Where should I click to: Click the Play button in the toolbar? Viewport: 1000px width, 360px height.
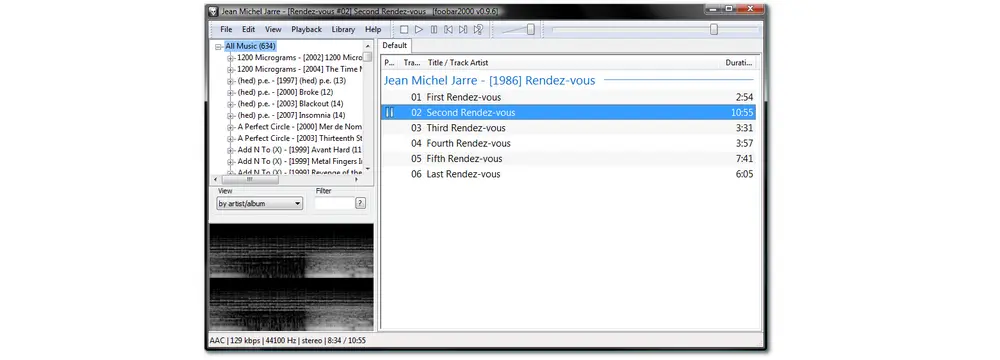(x=419, y=29)
